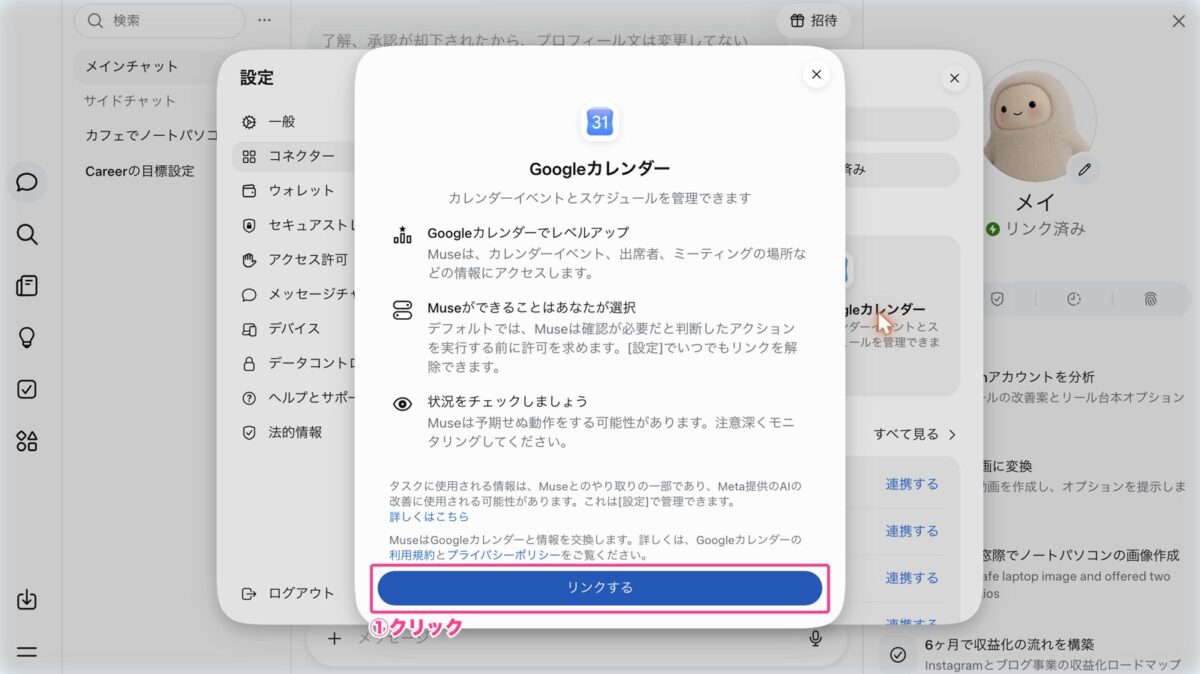Click the ログアウト exit icon
The height and width of the screenshot is (674, 1200).
[x=249, y=593]
